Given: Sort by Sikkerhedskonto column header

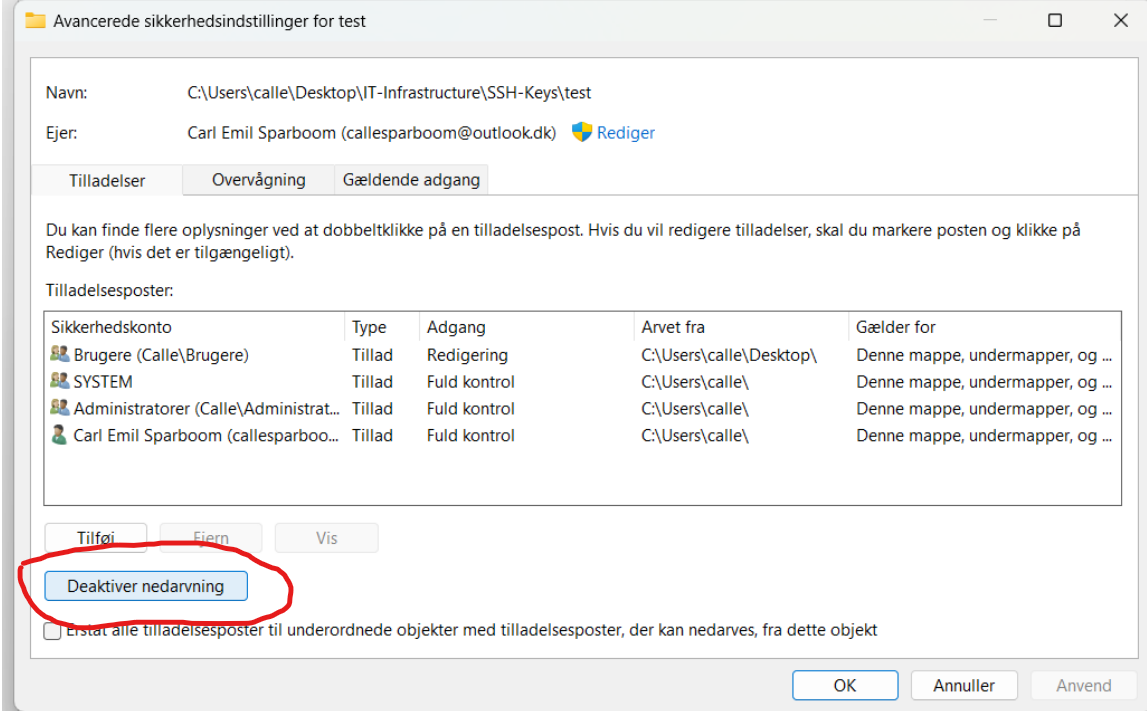Looking at the screenshot, I should coord(111,327).
